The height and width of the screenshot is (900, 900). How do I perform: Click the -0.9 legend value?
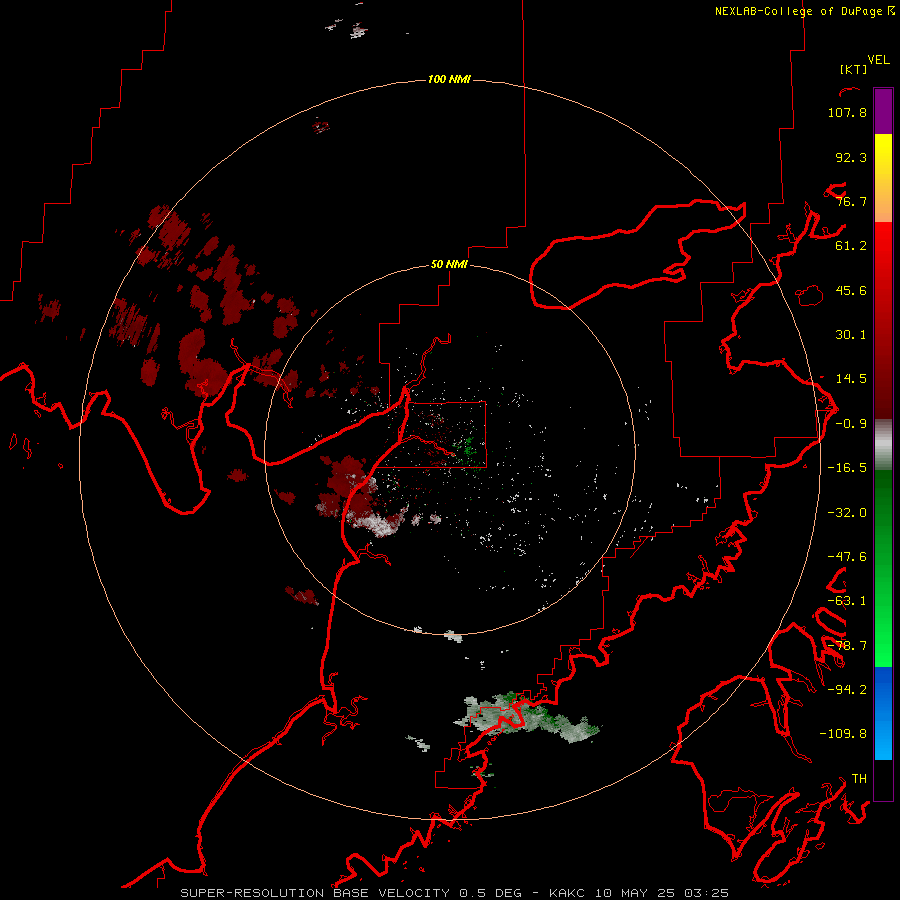click(x=851, y=424)
